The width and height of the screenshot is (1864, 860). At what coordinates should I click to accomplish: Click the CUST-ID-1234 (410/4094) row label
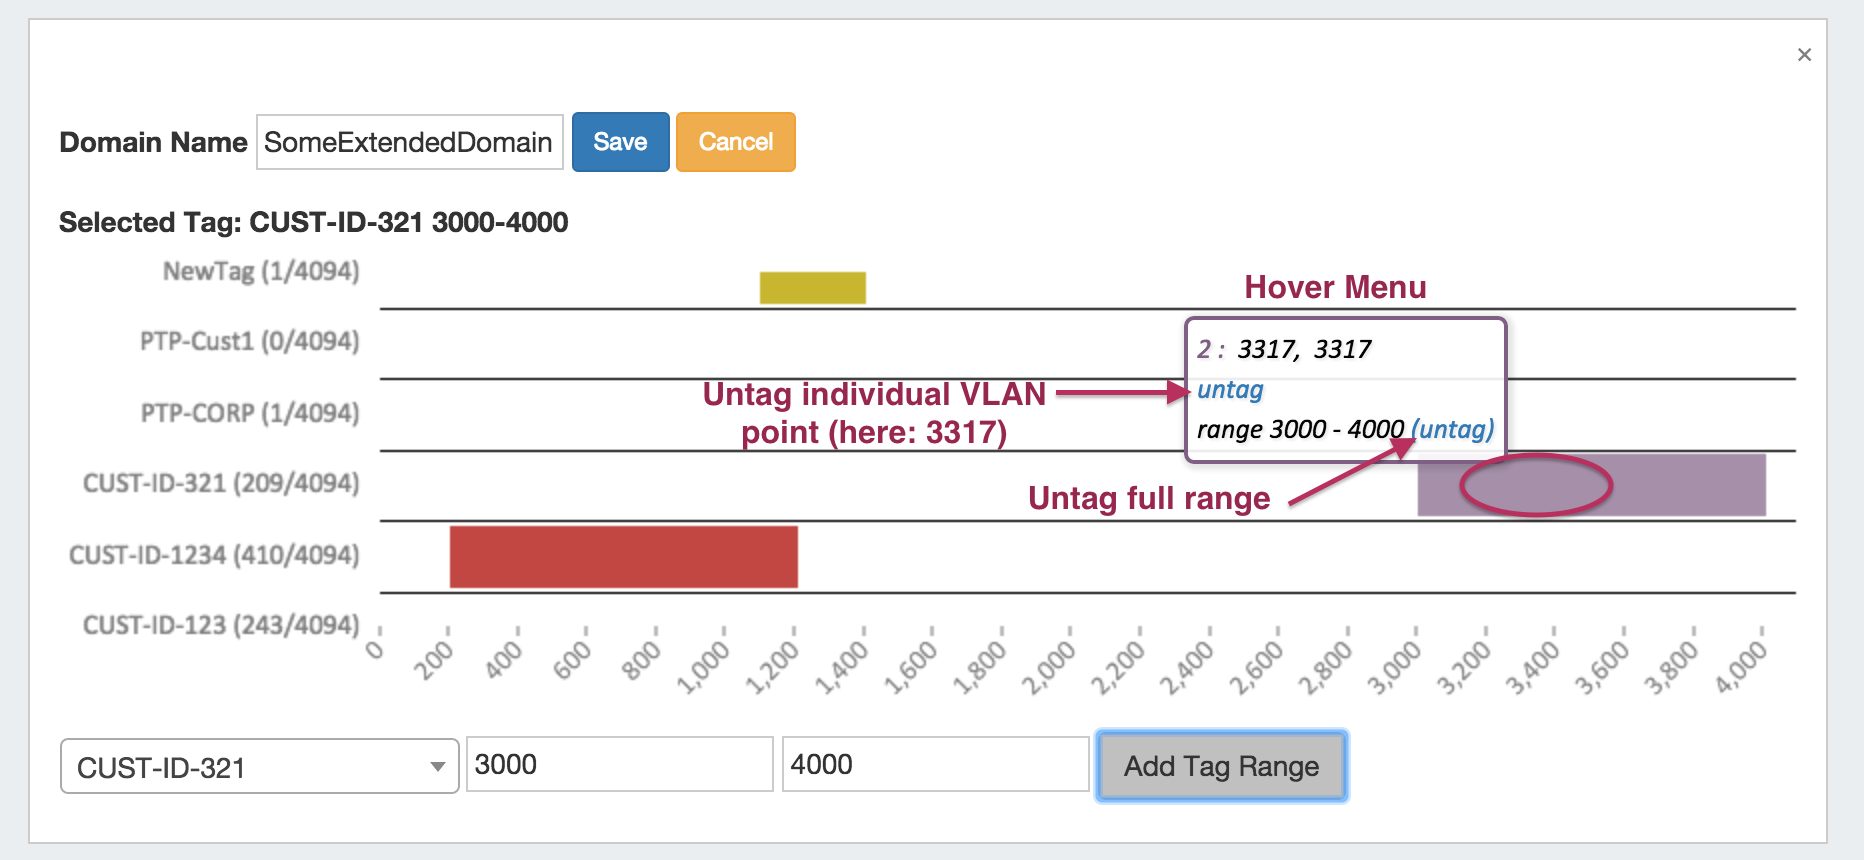(x=214, y=555)
